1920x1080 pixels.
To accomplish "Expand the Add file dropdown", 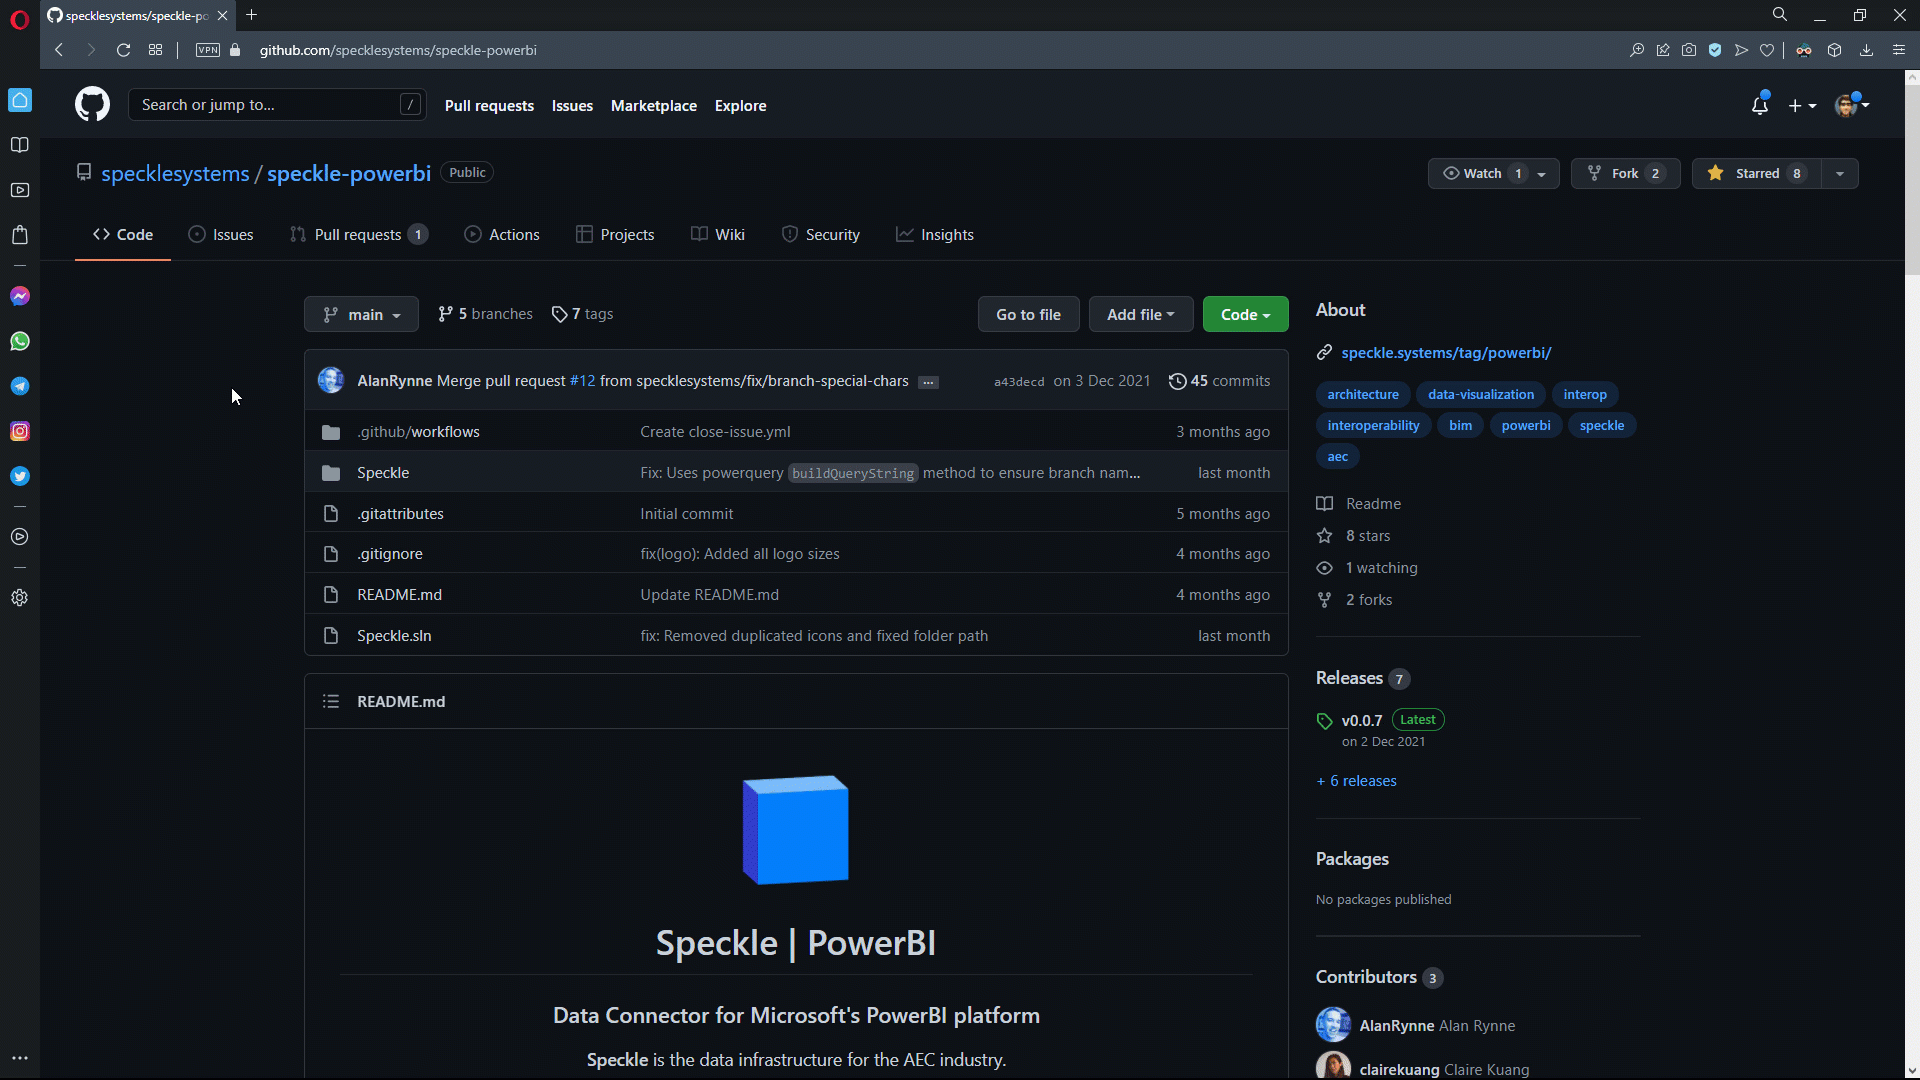I will click(1140, 315).
